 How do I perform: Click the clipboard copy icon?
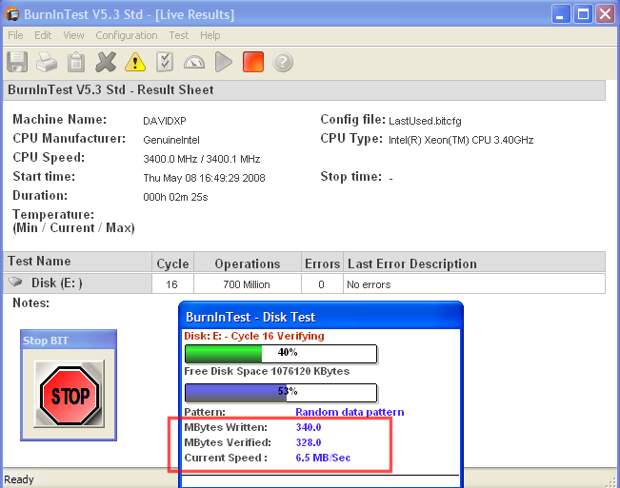pyautogui.click(x=76, y=62)
